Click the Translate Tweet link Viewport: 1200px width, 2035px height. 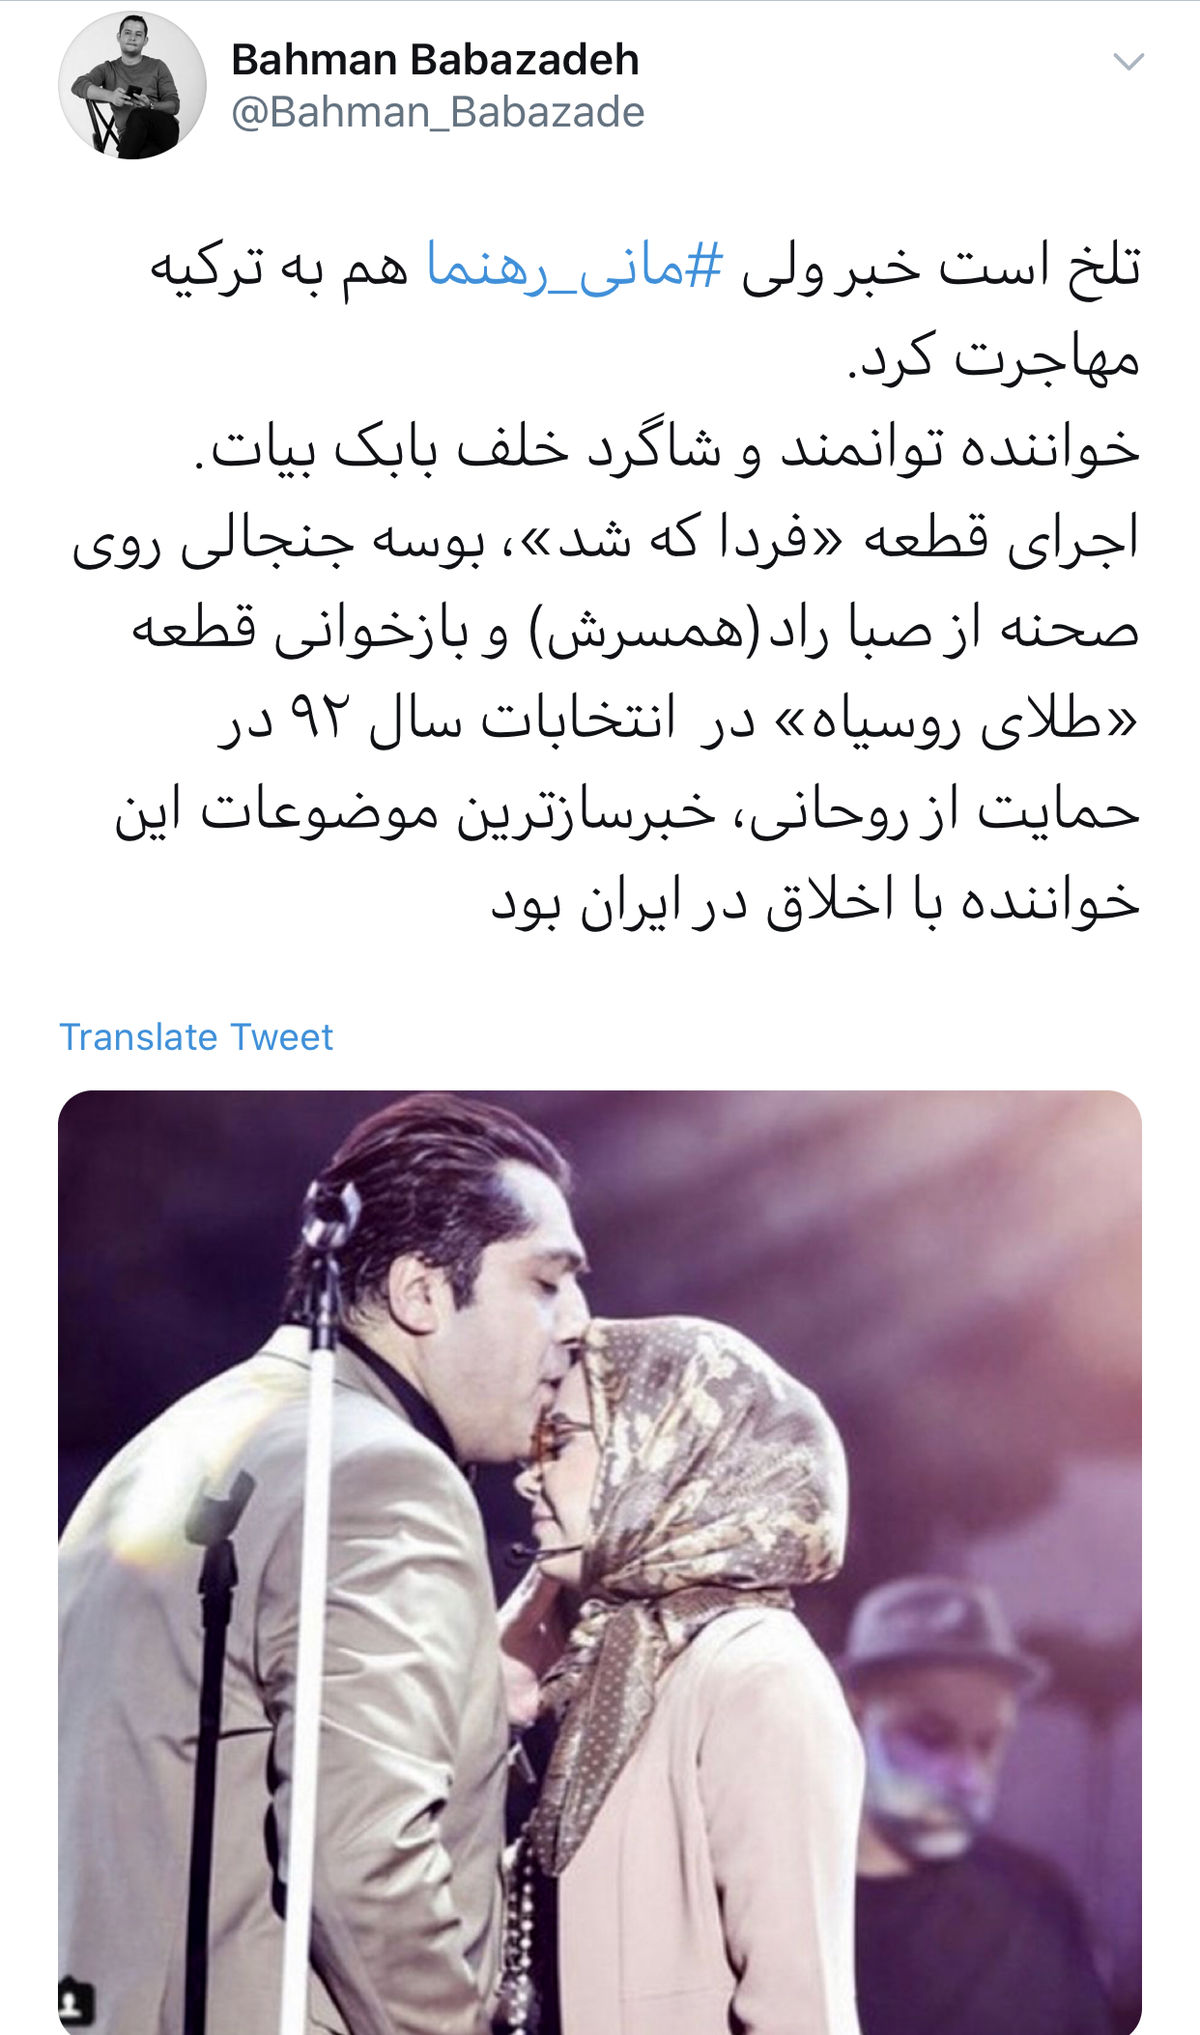pyautogui.click(x=196, y=1037)
